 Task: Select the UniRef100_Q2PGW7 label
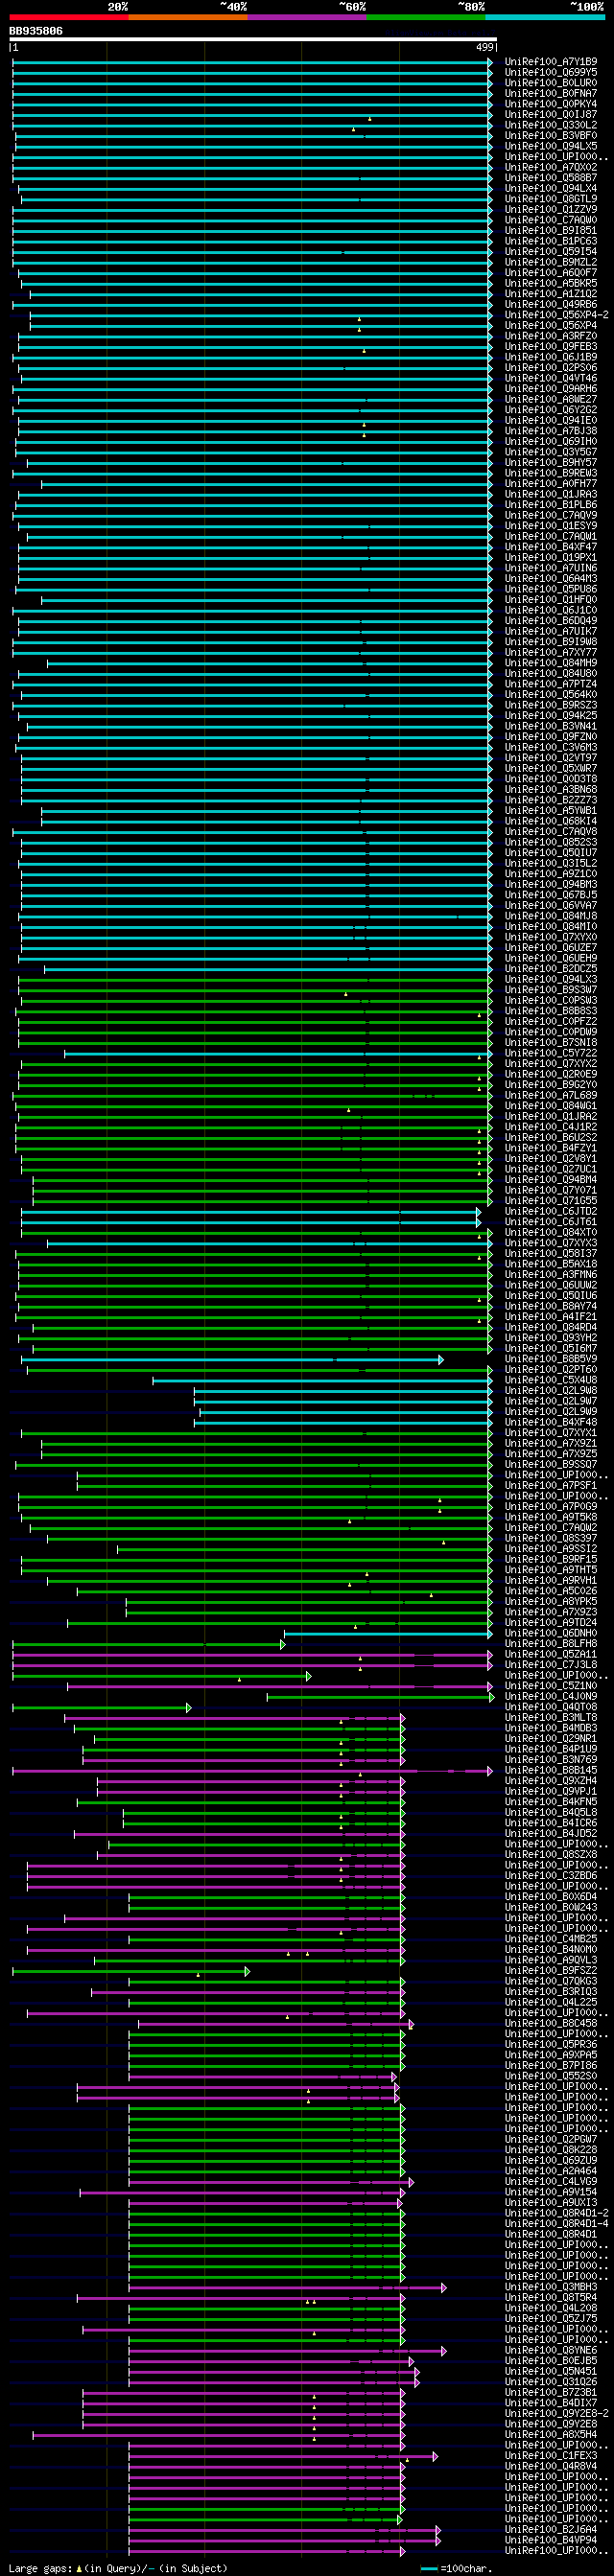(551, 2139)
